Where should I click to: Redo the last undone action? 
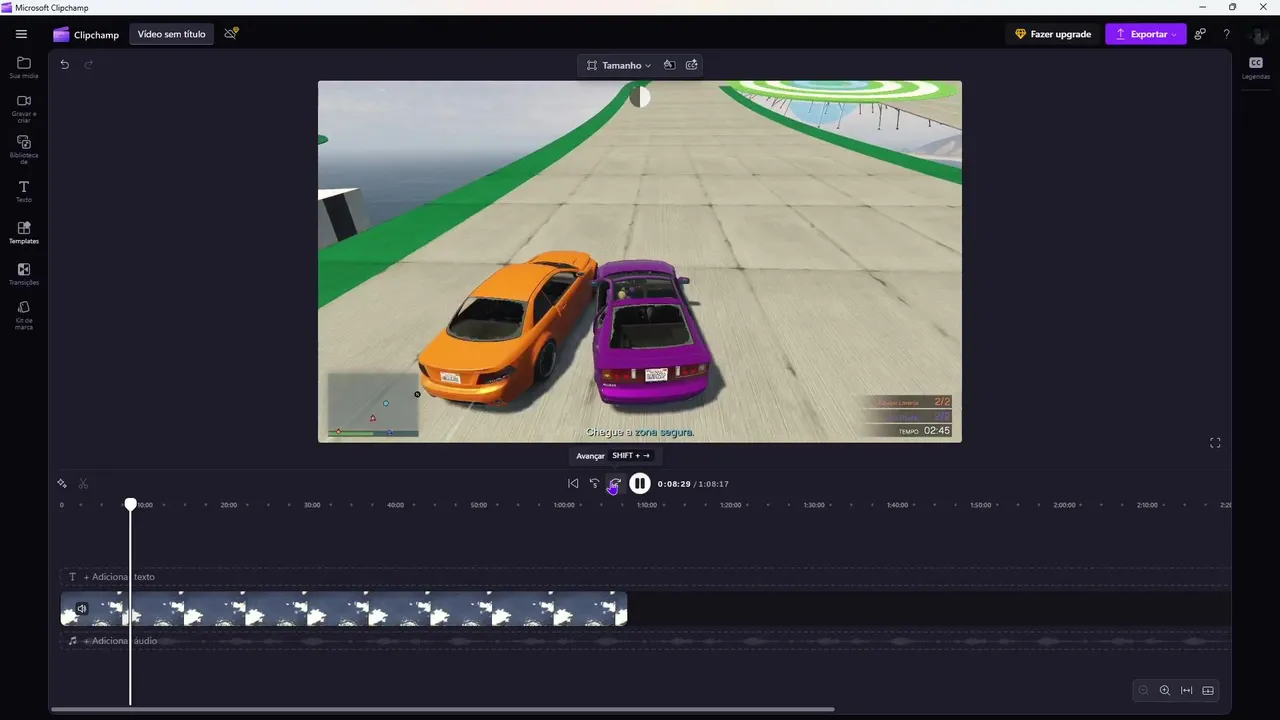click(x=88, y=64)
